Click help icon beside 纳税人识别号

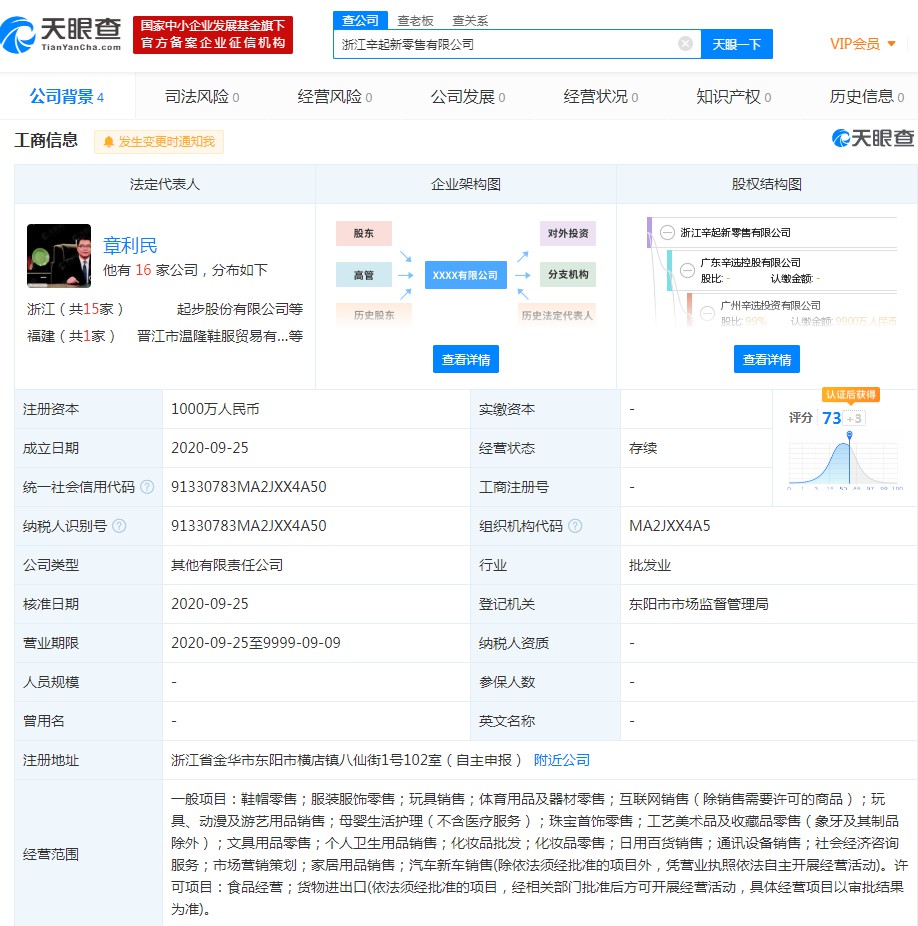120,526
